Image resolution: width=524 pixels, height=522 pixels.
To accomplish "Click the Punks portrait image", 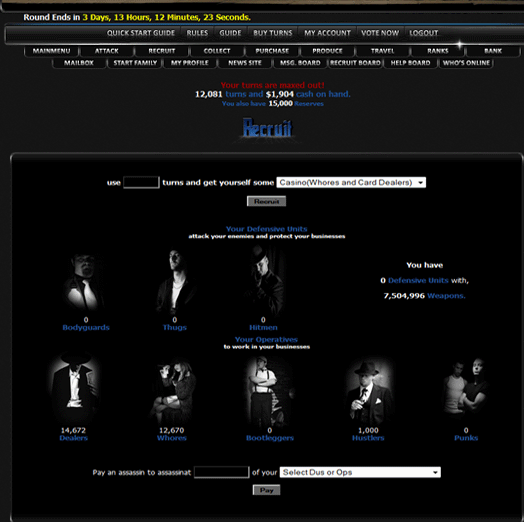I will [466, 388].
